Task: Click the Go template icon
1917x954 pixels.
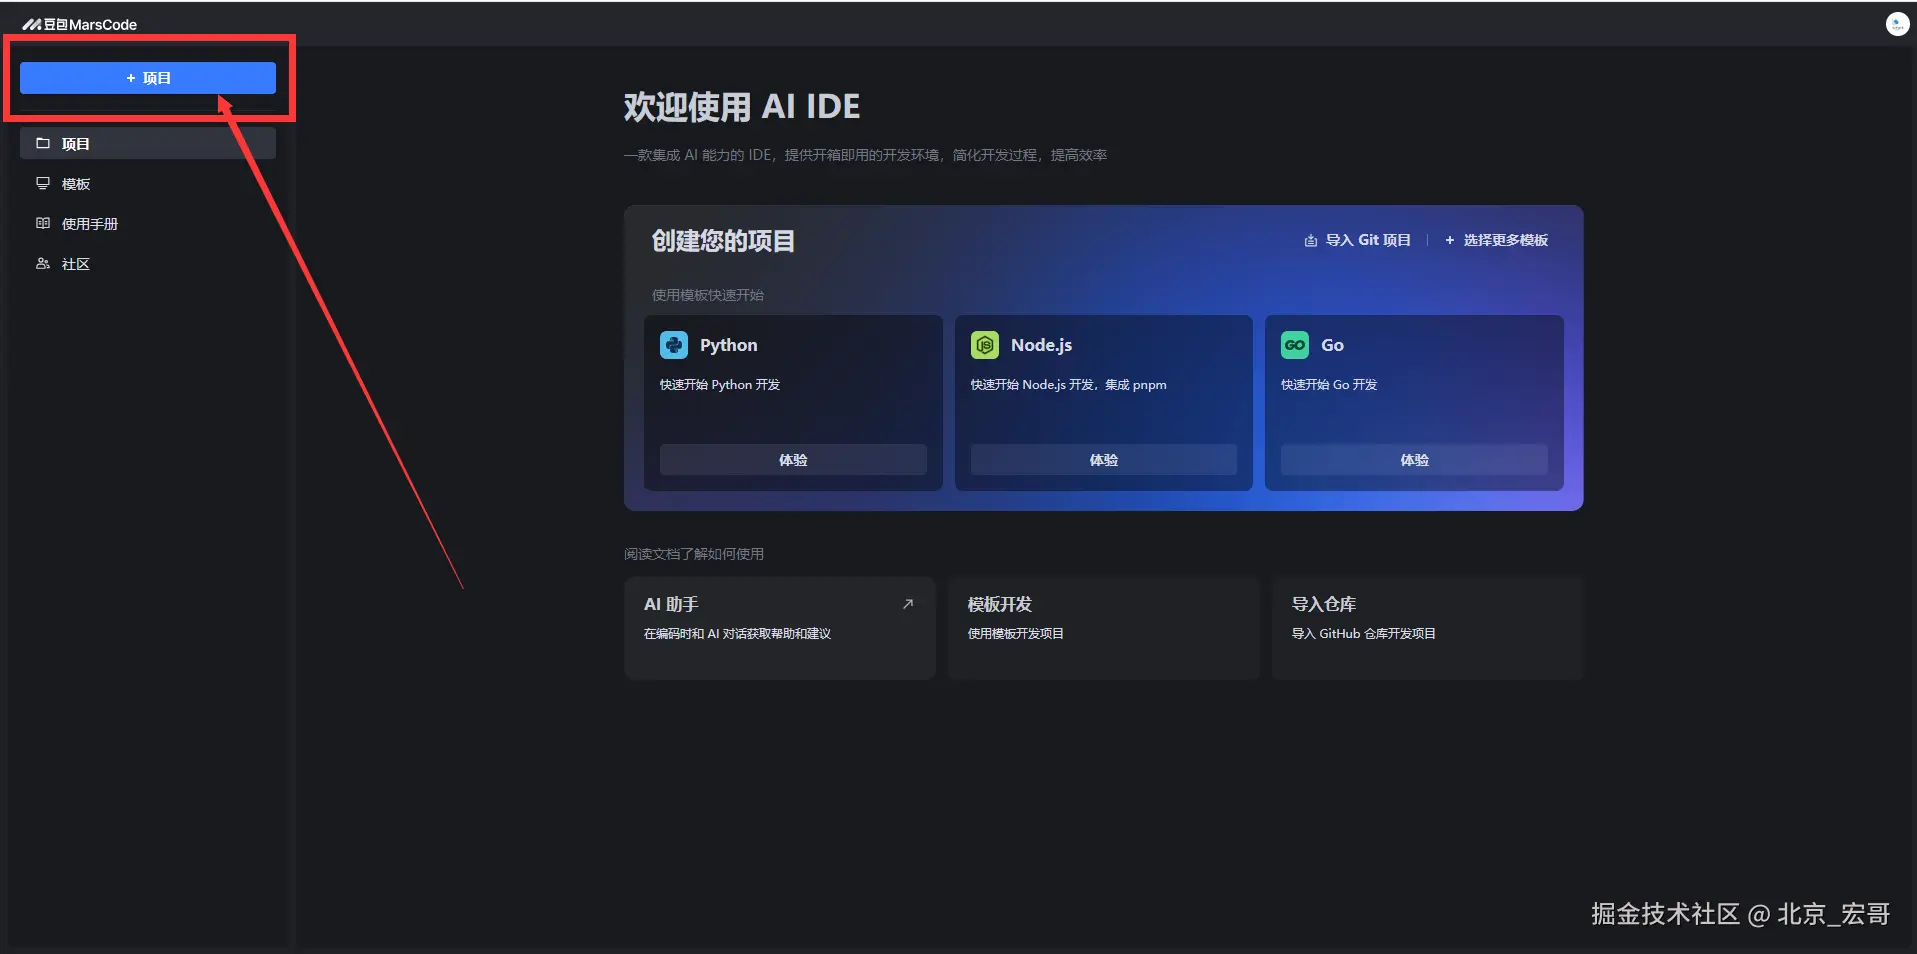Action: [x=1295, y=345]
